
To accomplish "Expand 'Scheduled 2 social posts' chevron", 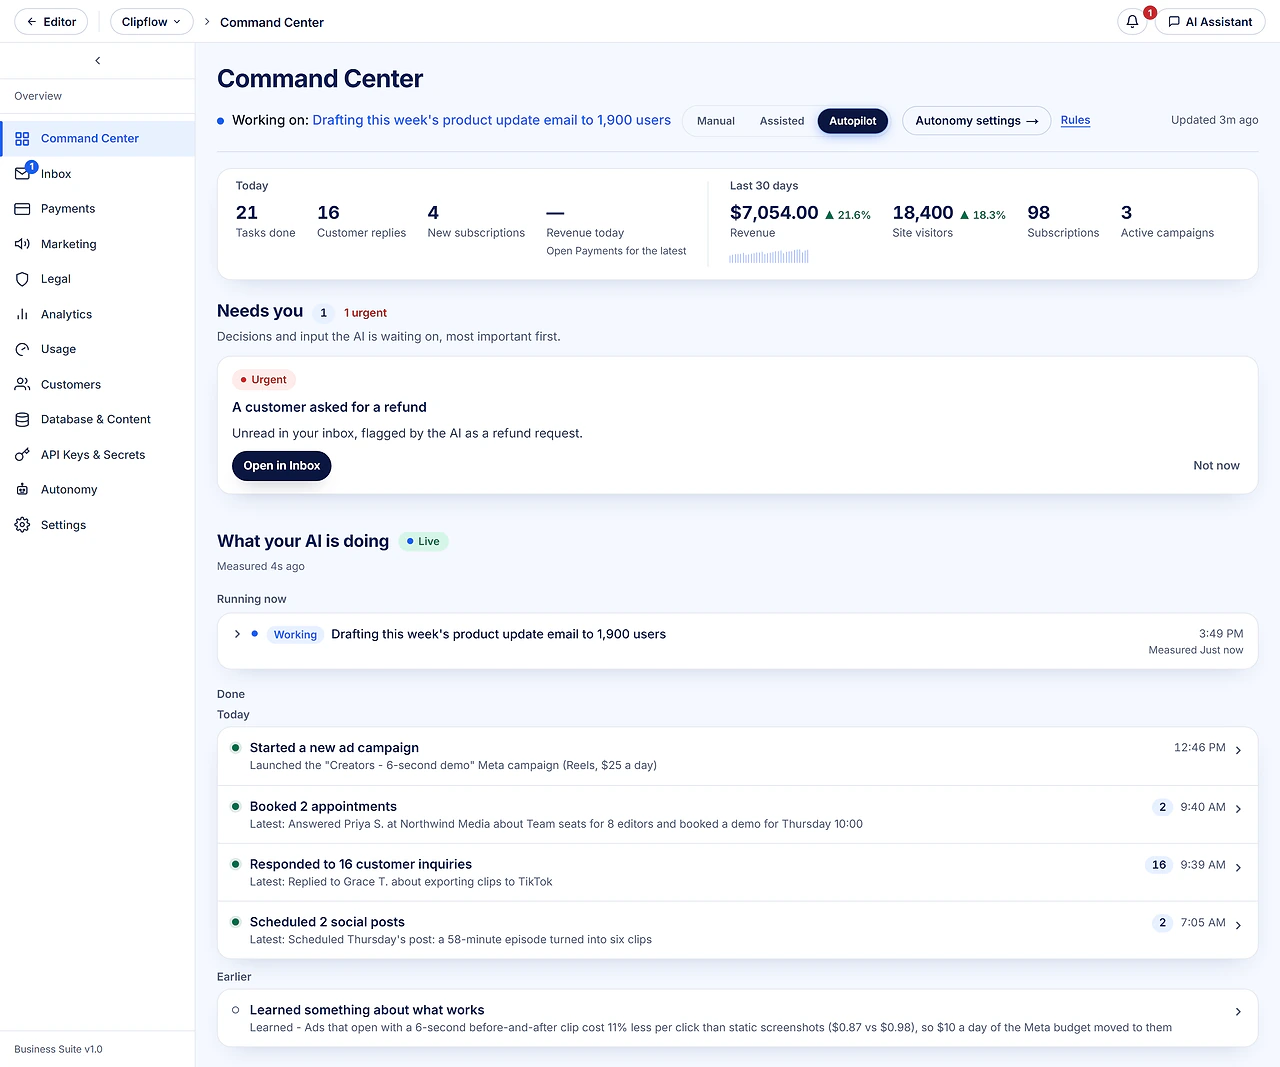I will tap(1238, 925).
